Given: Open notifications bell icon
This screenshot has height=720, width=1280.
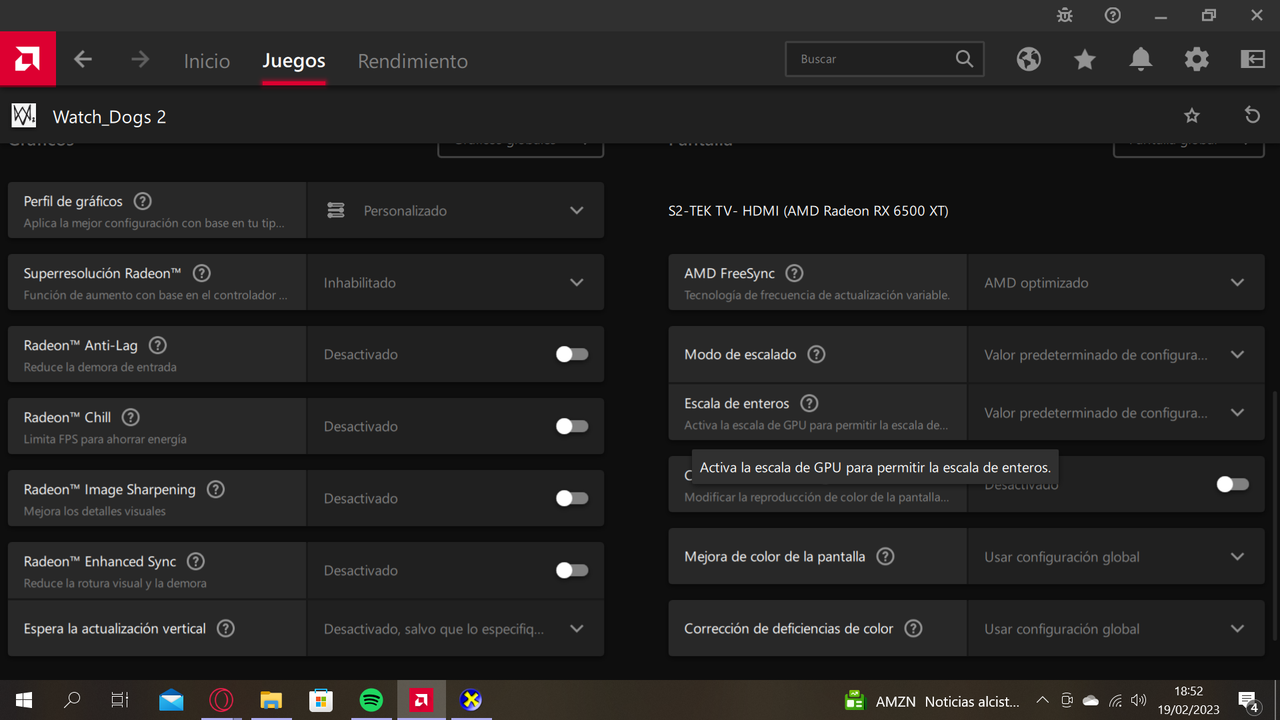Looking at the screenshot, I should pyautogui.click(x=1141, y=59).
